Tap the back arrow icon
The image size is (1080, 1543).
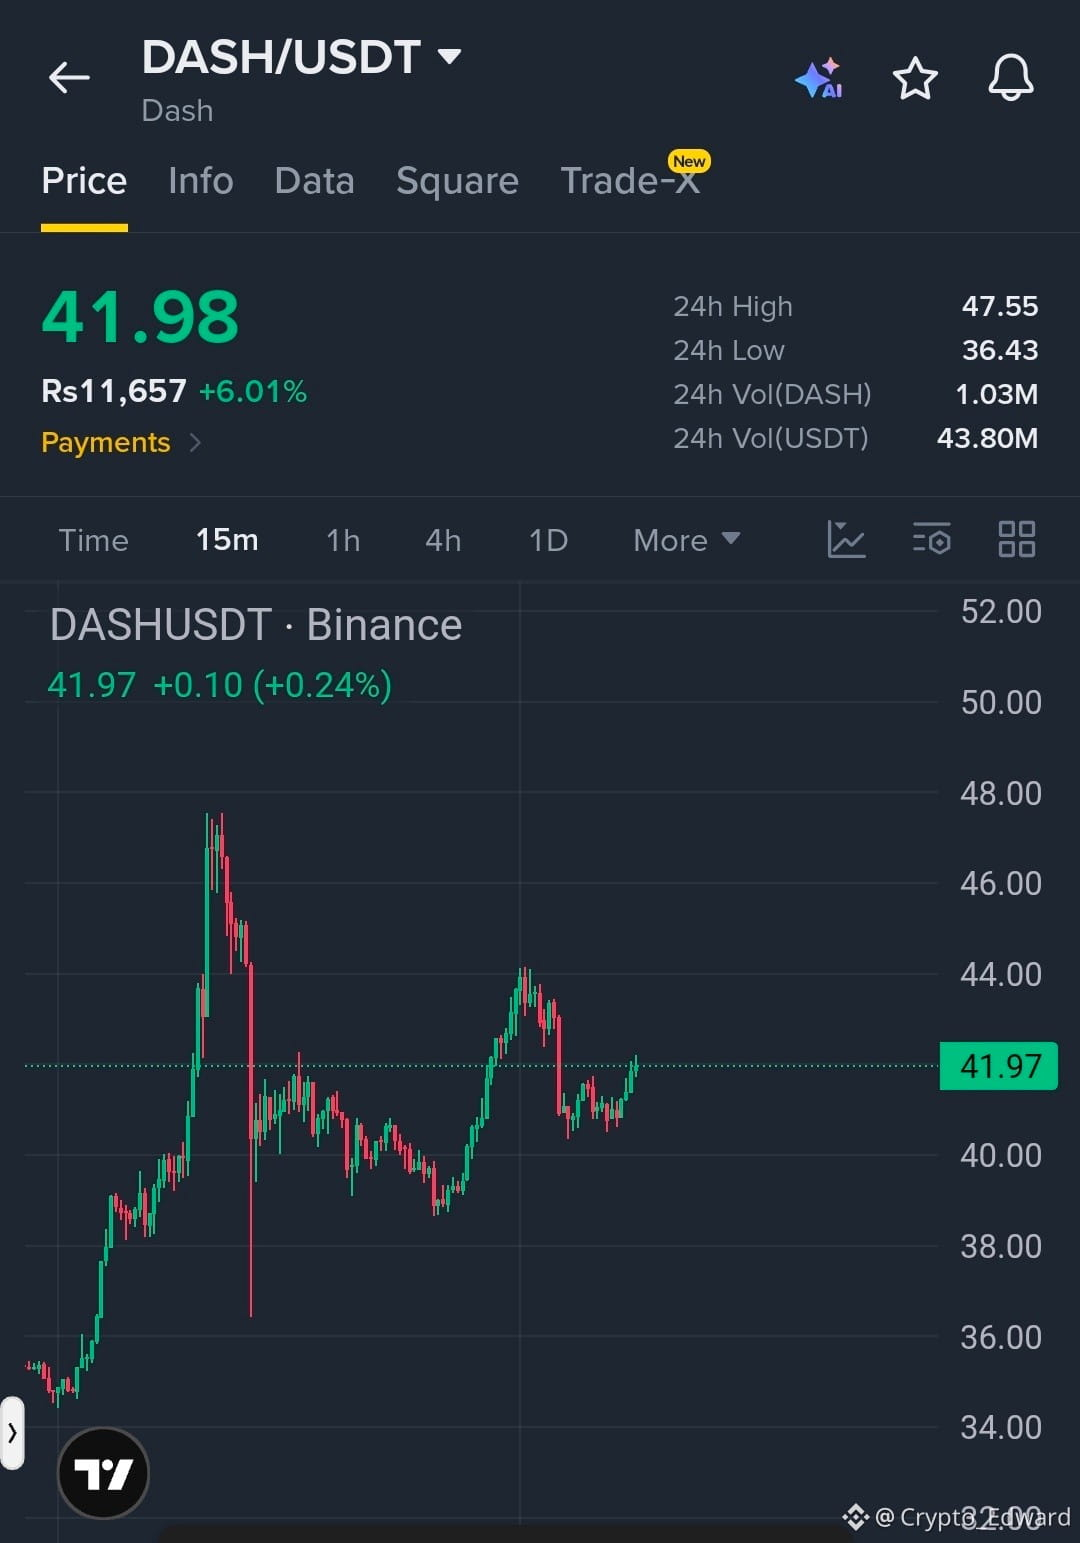pos(69,77)
